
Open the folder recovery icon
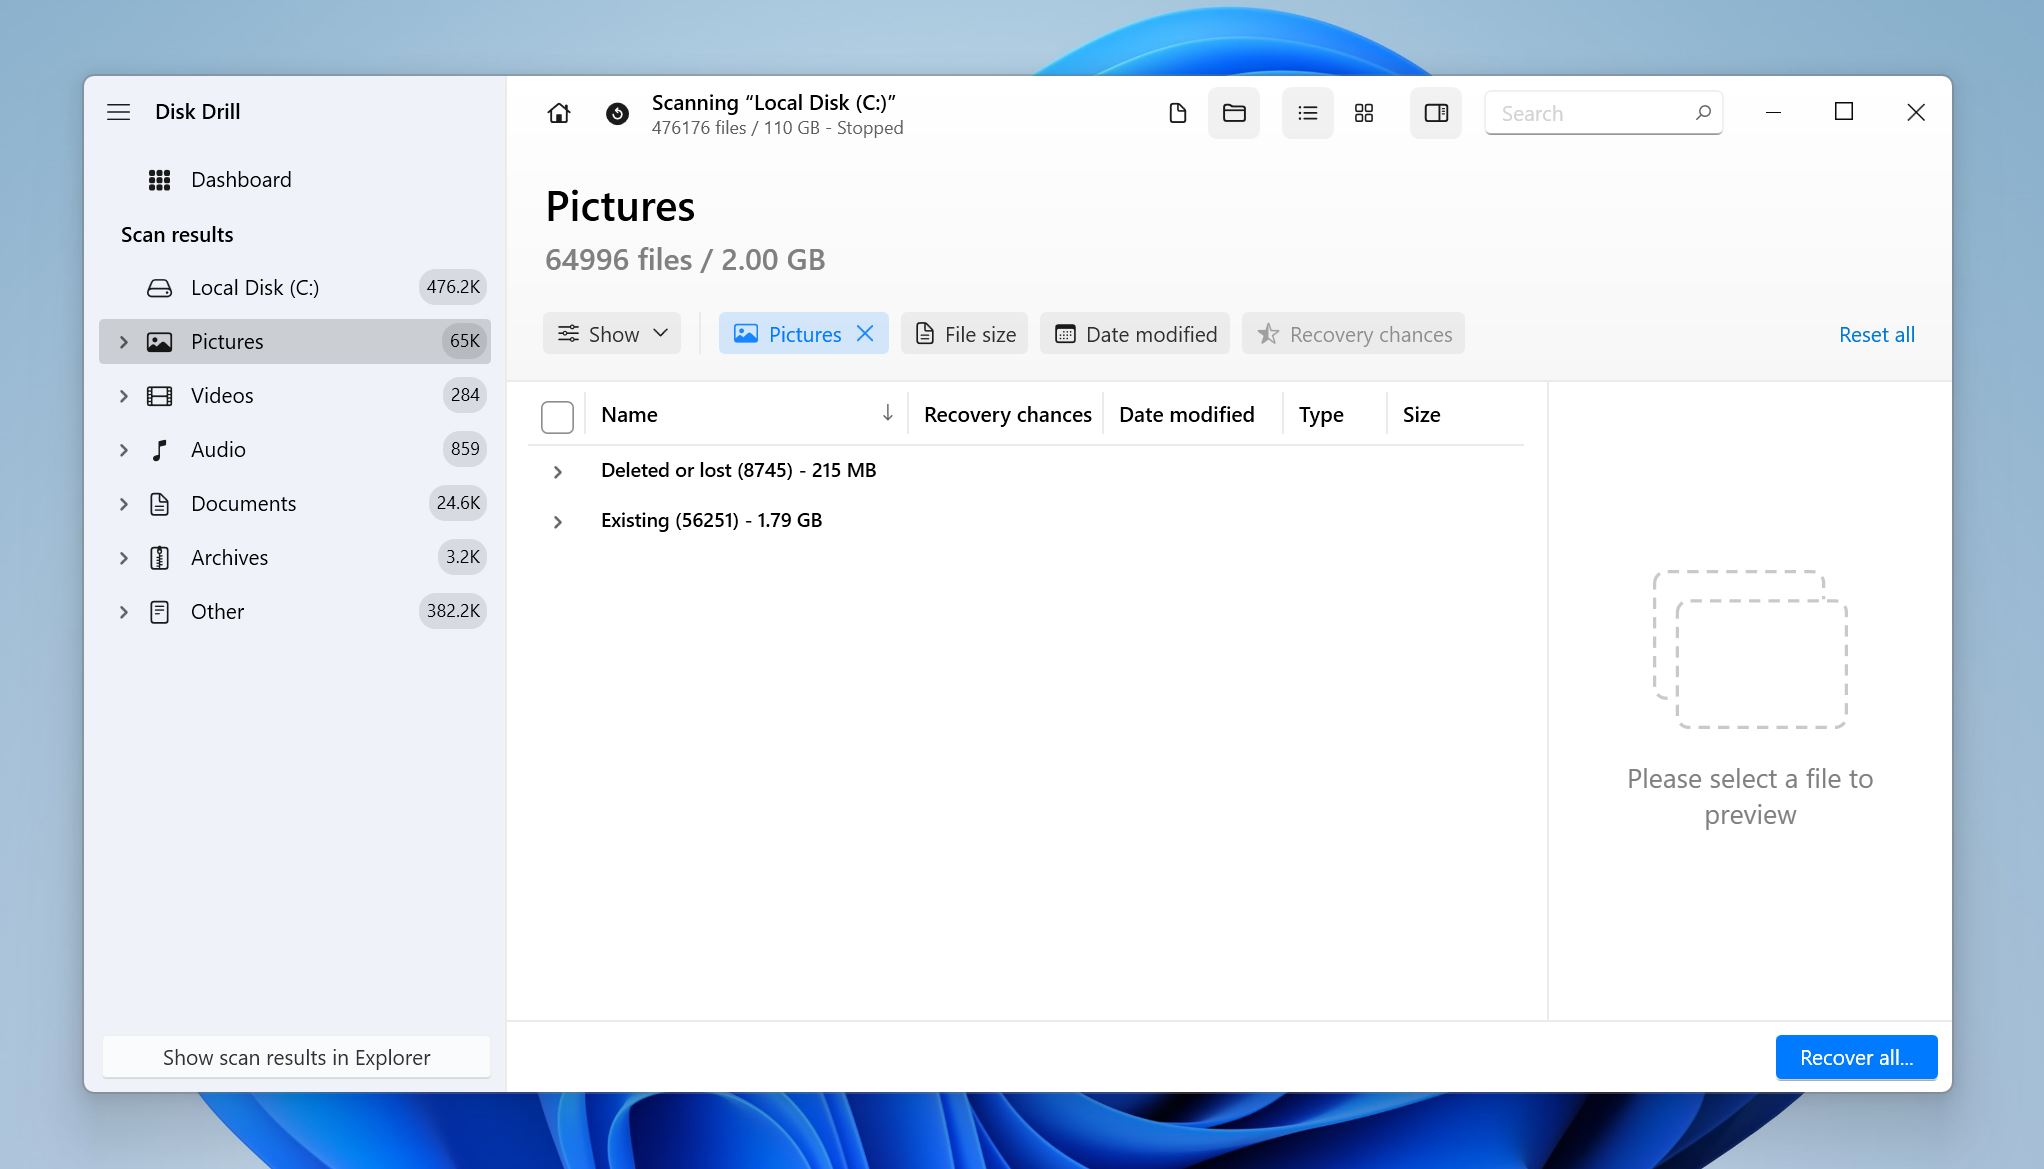point(1233,112)
